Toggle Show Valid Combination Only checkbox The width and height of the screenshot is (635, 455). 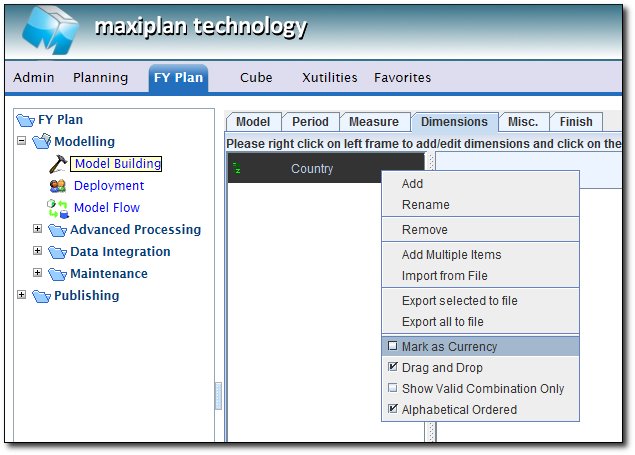coord(393,389)
